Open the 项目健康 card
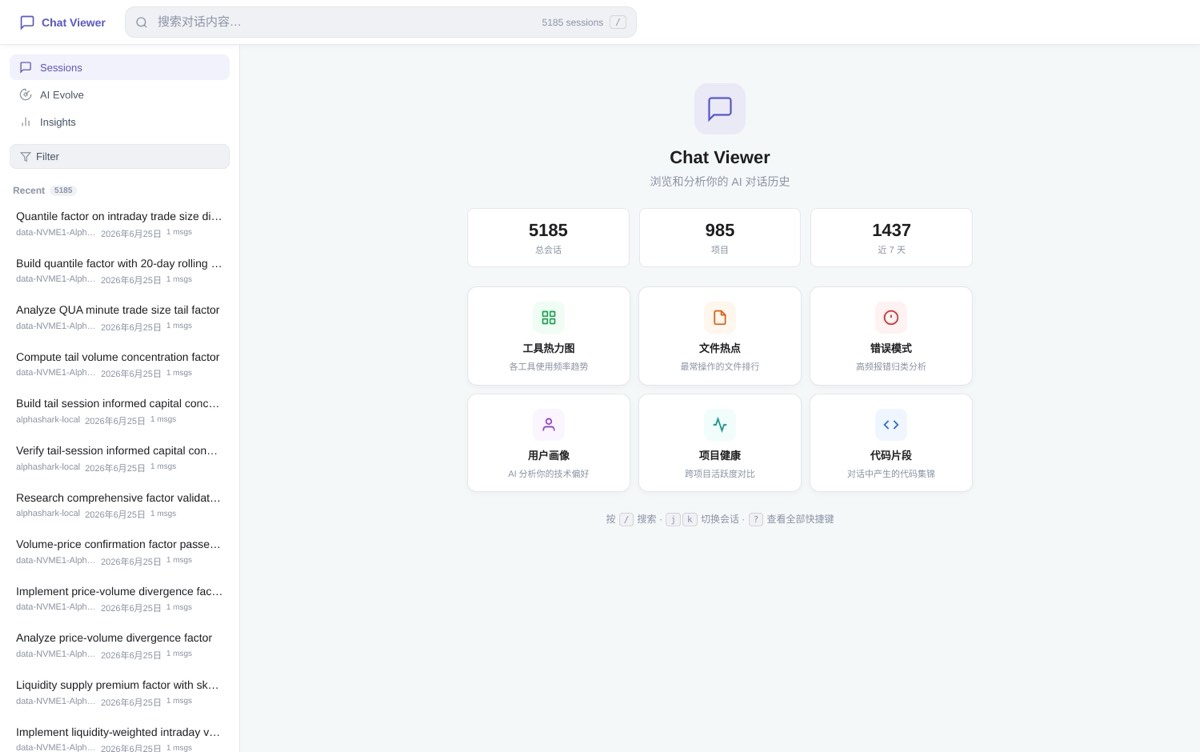1200x752 pixels. tap(720, 442)
